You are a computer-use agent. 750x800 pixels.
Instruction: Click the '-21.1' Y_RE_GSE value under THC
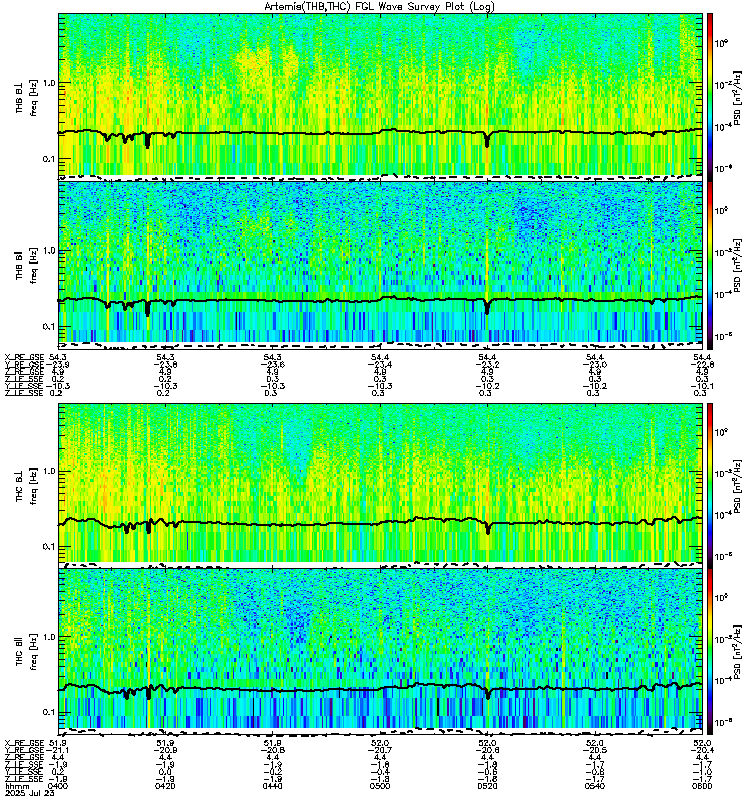point(58,750)
